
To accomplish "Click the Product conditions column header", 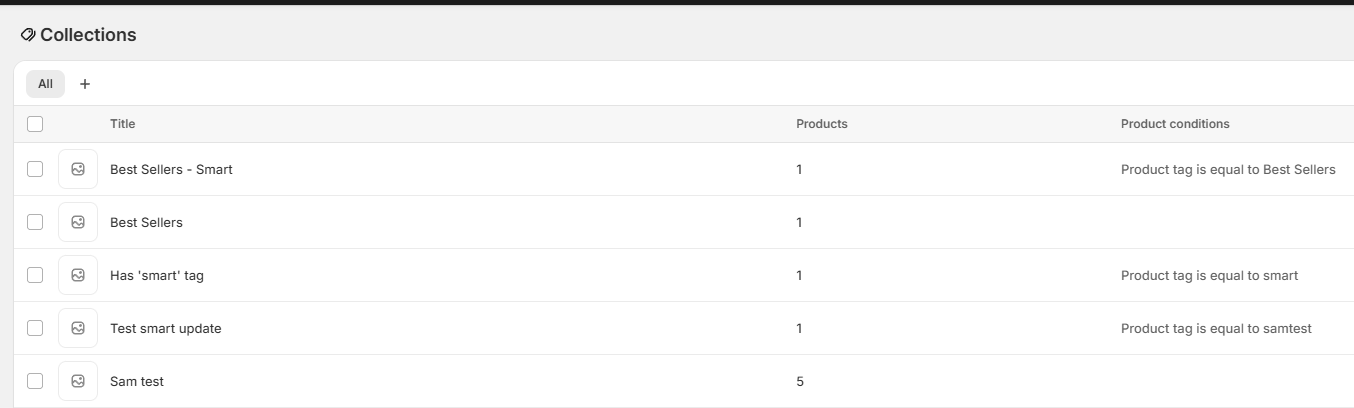I will [1175, 124].
